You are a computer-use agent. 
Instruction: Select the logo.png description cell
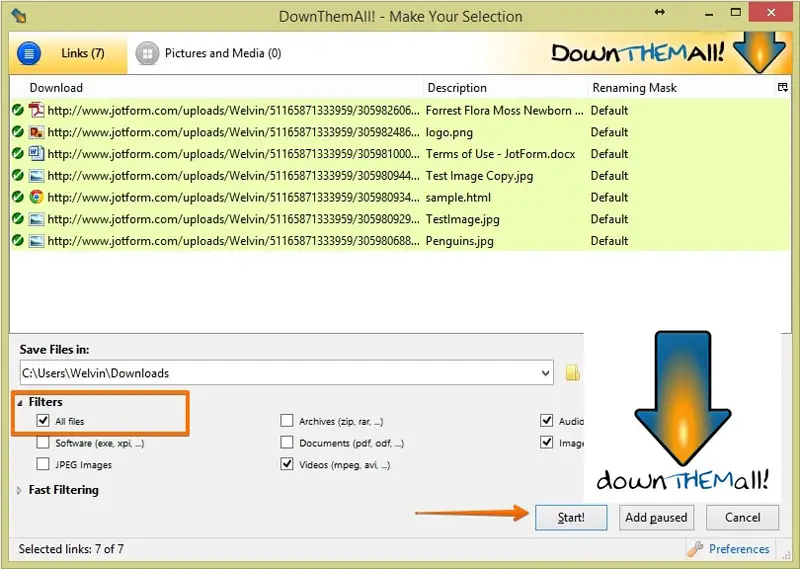pos(449,133)
